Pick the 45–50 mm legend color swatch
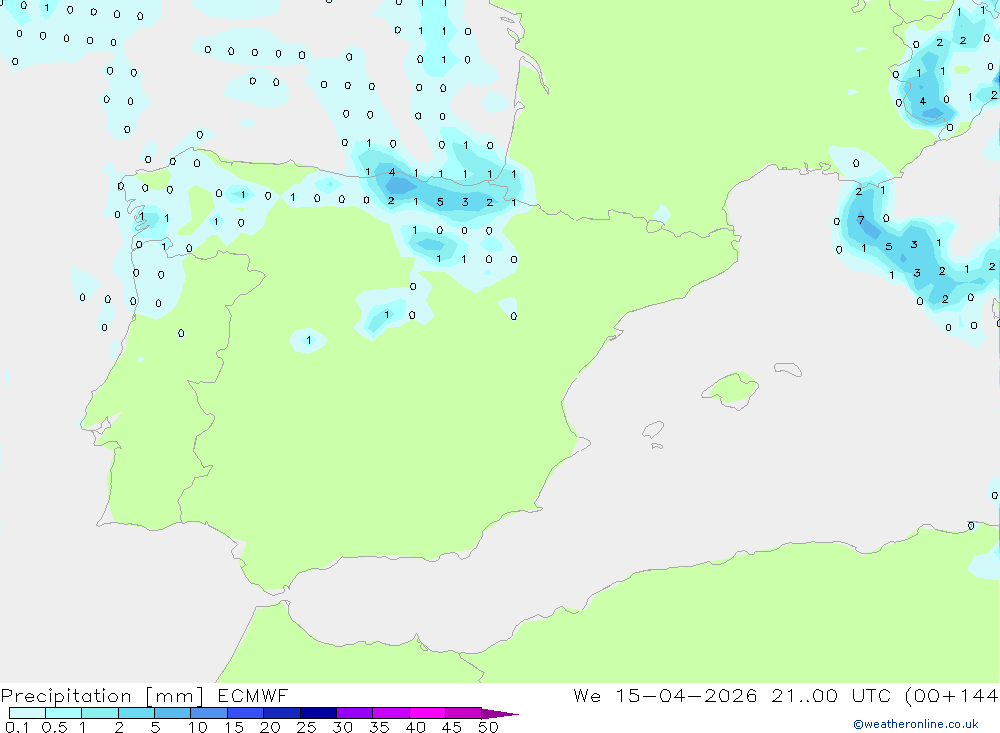 [x=463, y=713]
